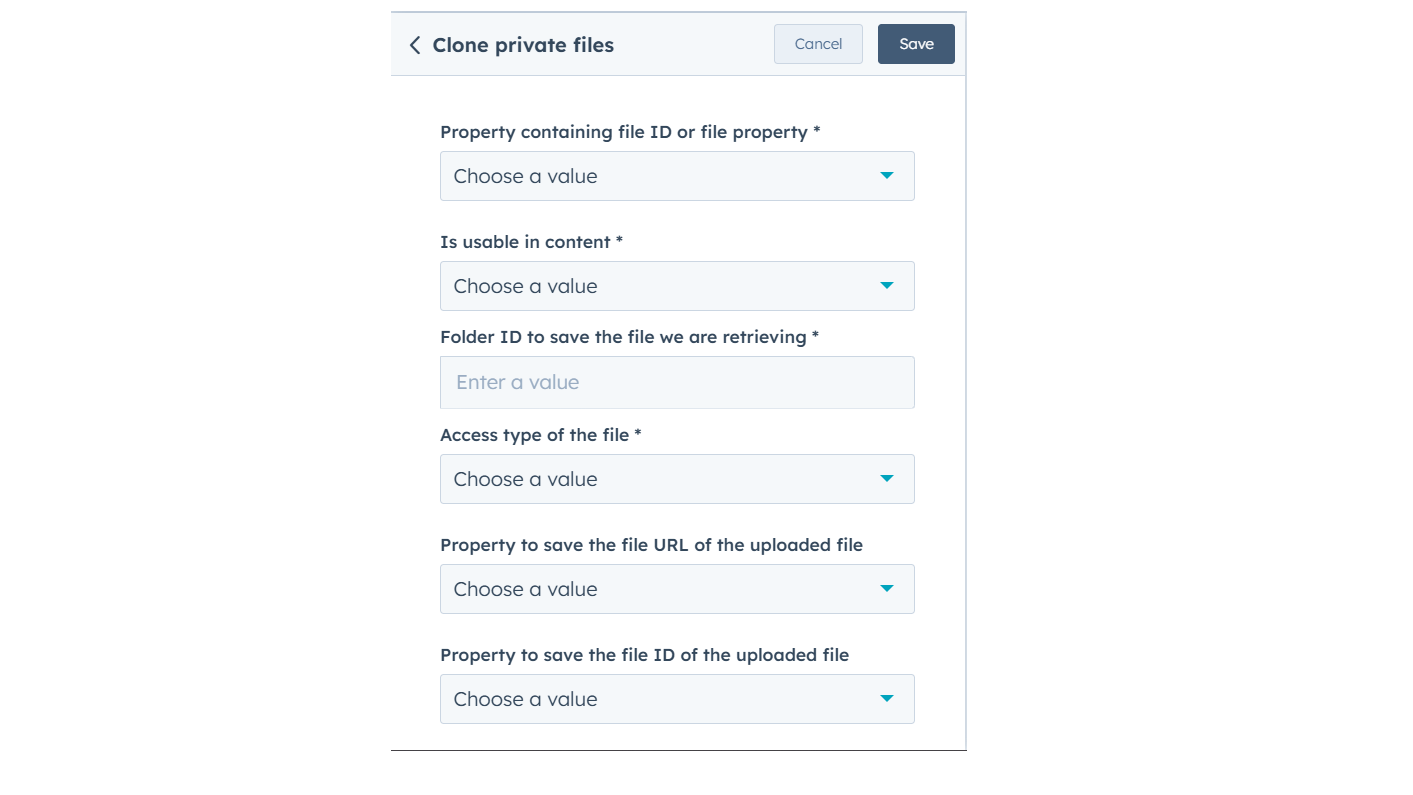The height and width of the screenshot is (795, 1413).
Task: Choose a property to save the file URL
Action: pyautogui.click(x=660, y=589)
